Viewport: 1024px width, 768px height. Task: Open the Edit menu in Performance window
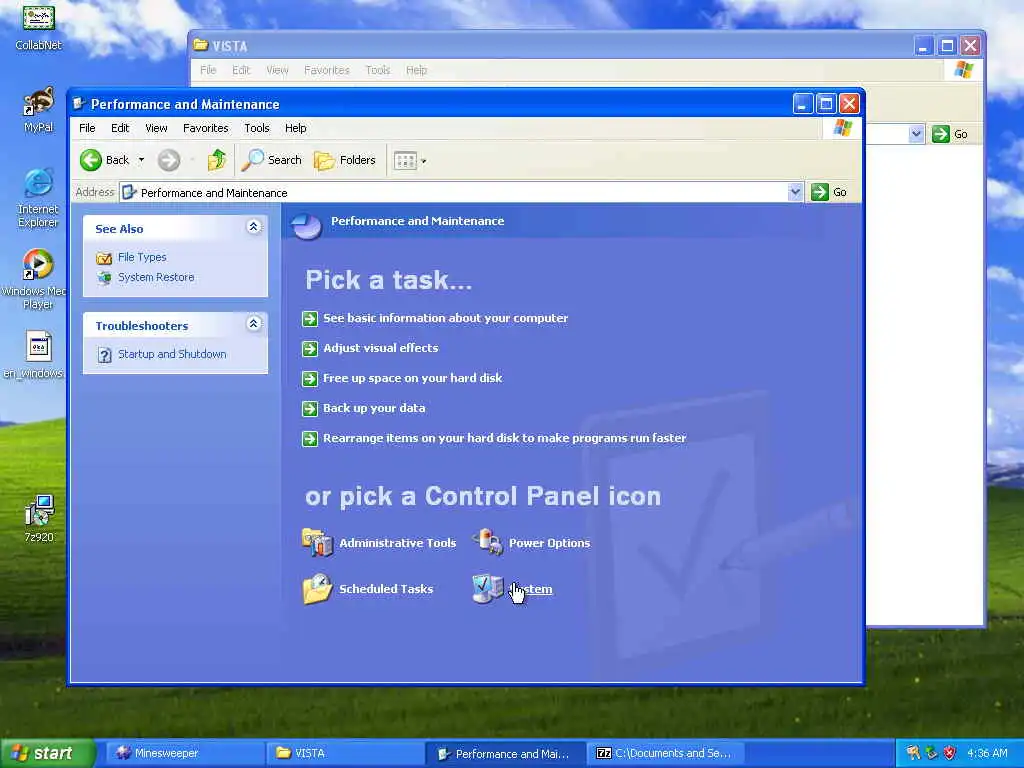120,128
